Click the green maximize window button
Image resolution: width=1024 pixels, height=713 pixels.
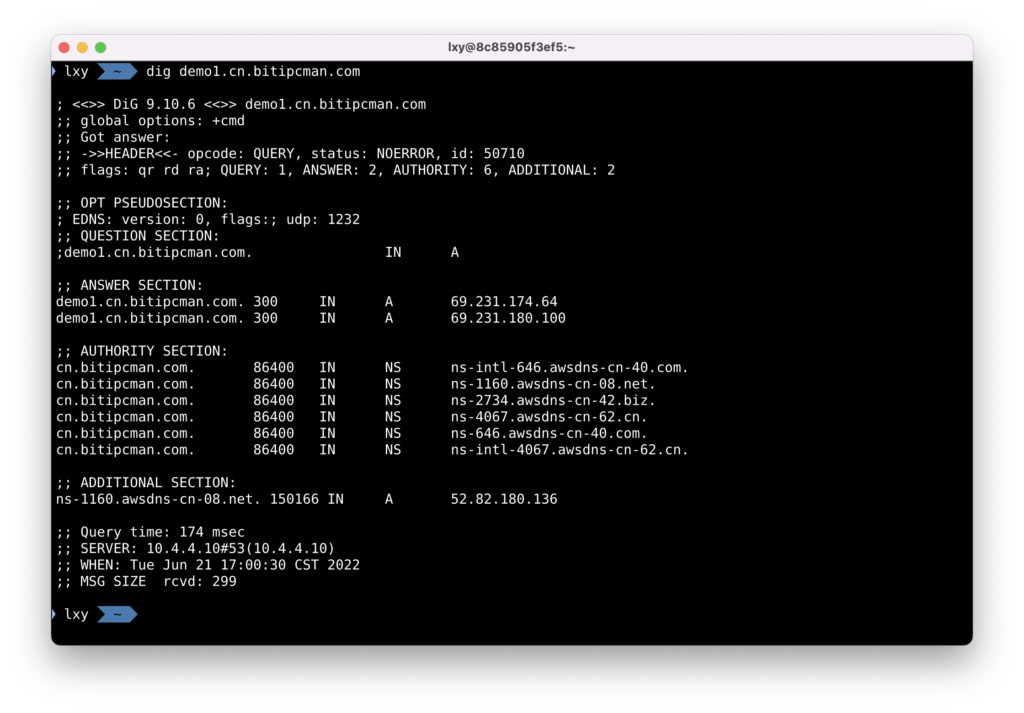tap(100, 47)
